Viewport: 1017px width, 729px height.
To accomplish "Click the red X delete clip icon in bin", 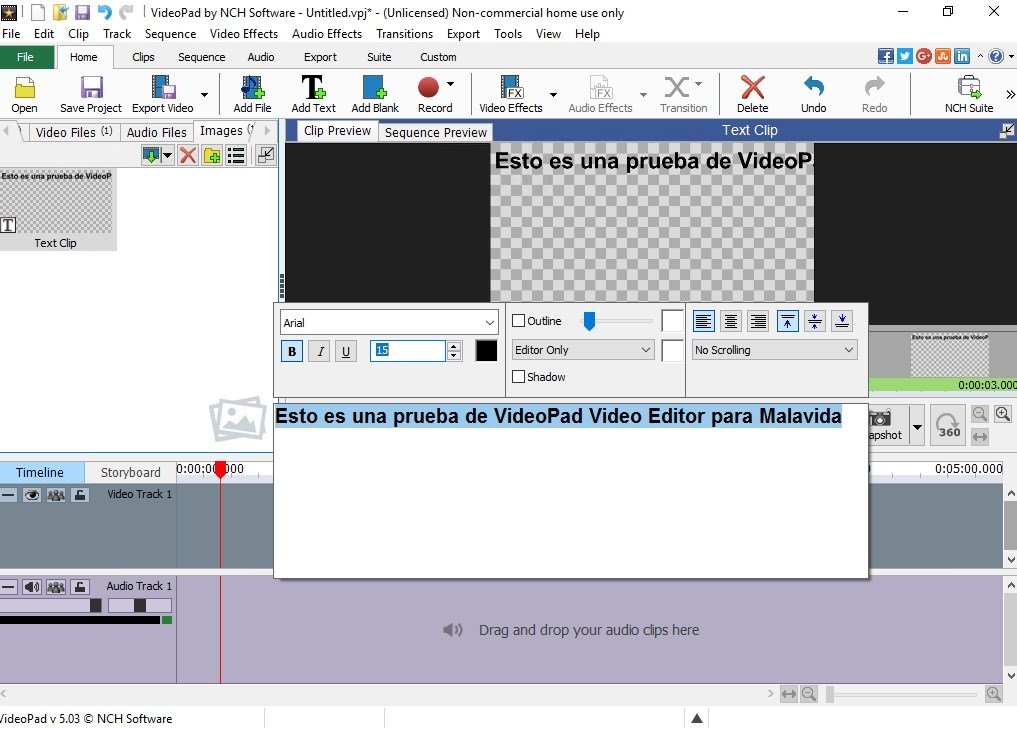I will coord(188,155).
